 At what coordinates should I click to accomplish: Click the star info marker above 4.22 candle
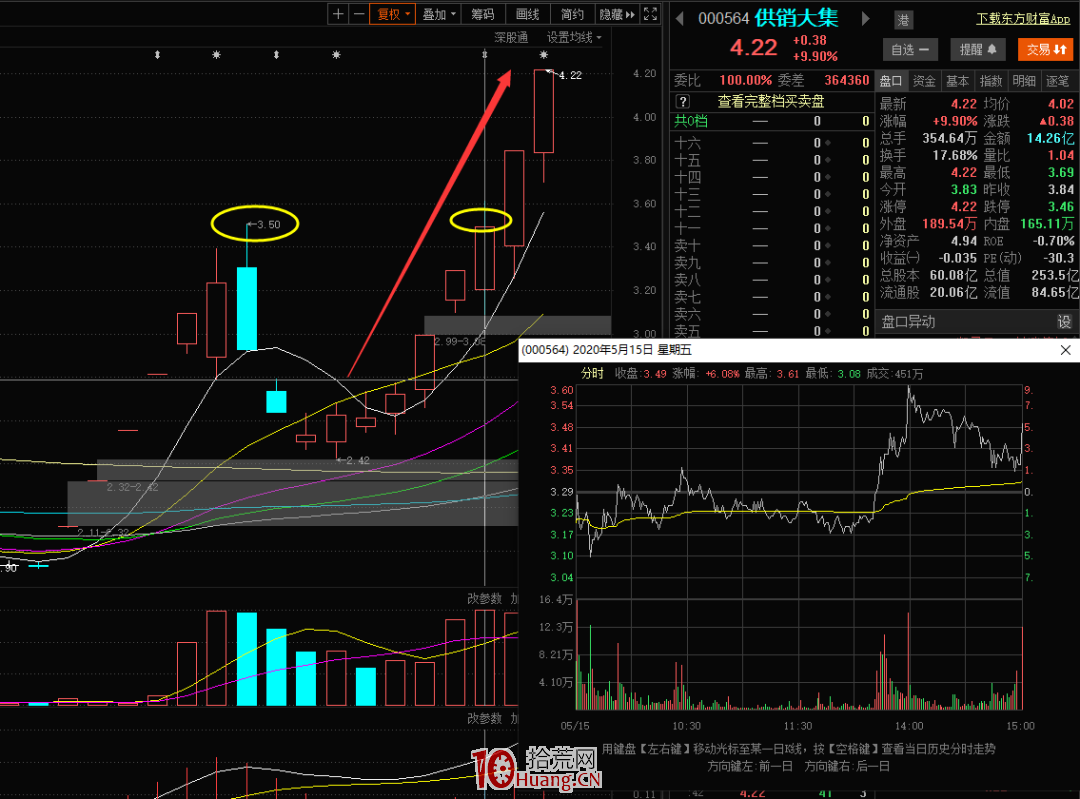[543, 54]
